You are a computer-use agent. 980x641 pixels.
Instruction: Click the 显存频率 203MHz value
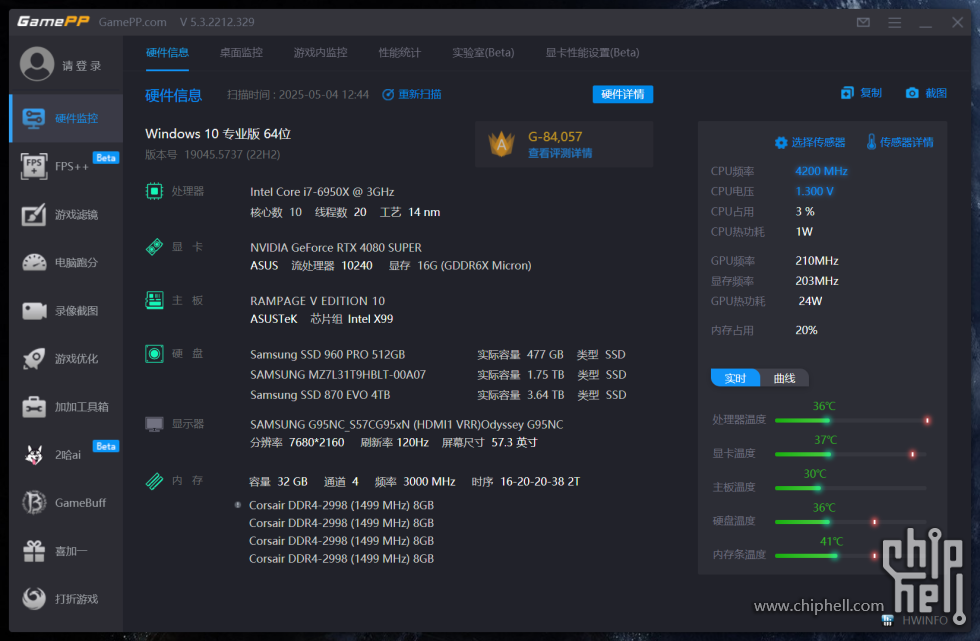[x=817, y=281]
